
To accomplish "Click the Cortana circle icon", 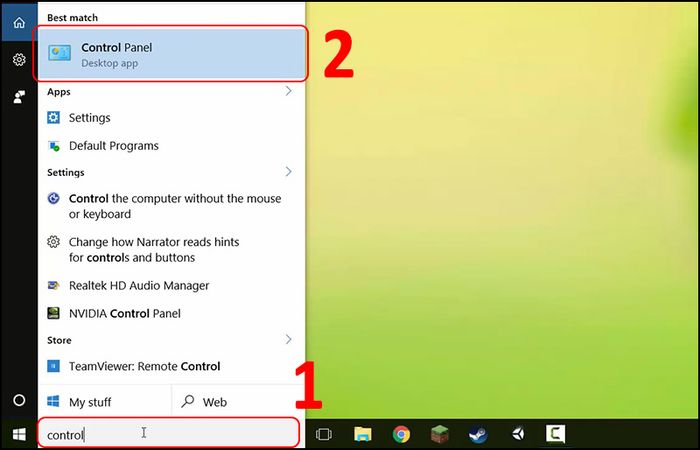I will point(19,400).
